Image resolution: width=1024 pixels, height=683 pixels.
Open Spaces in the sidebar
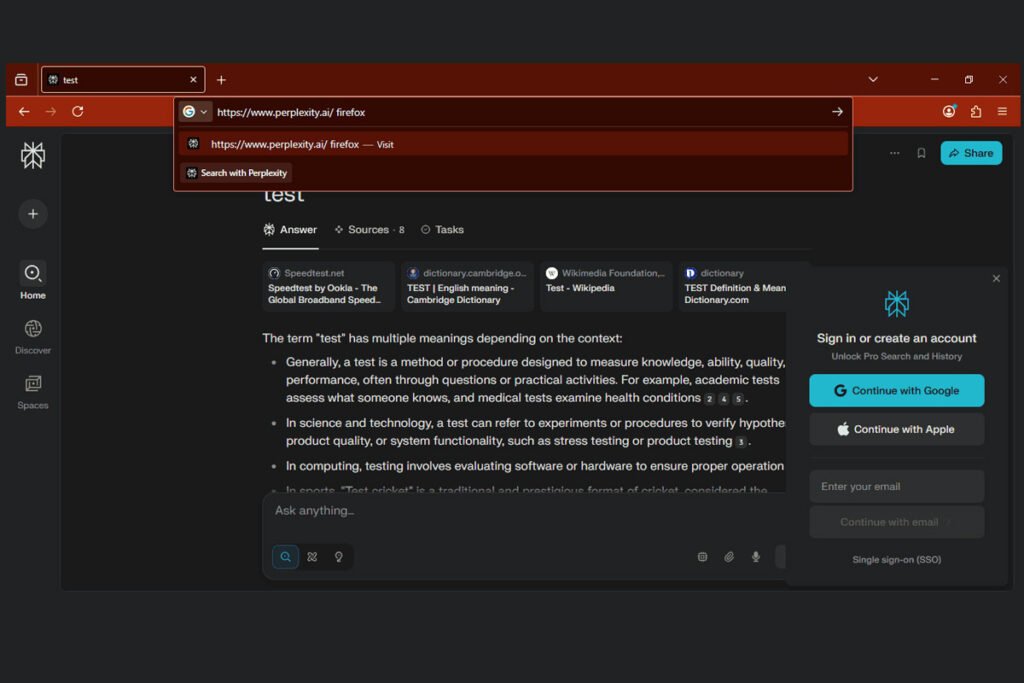tap(33, 392)
